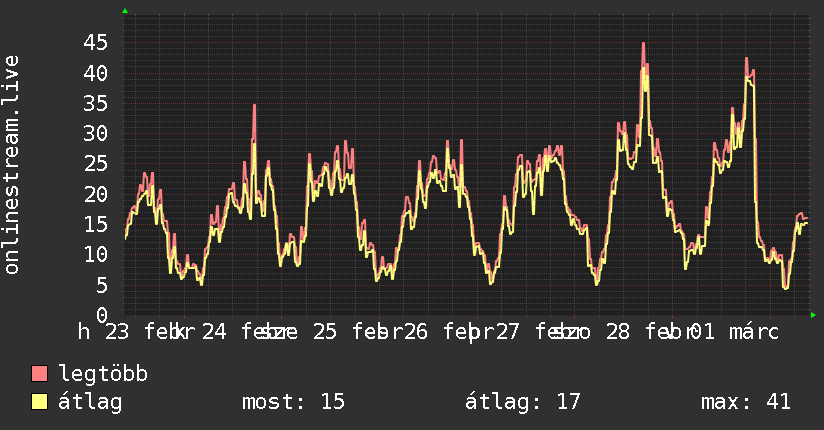Click the márc month label

coord(754,332)
